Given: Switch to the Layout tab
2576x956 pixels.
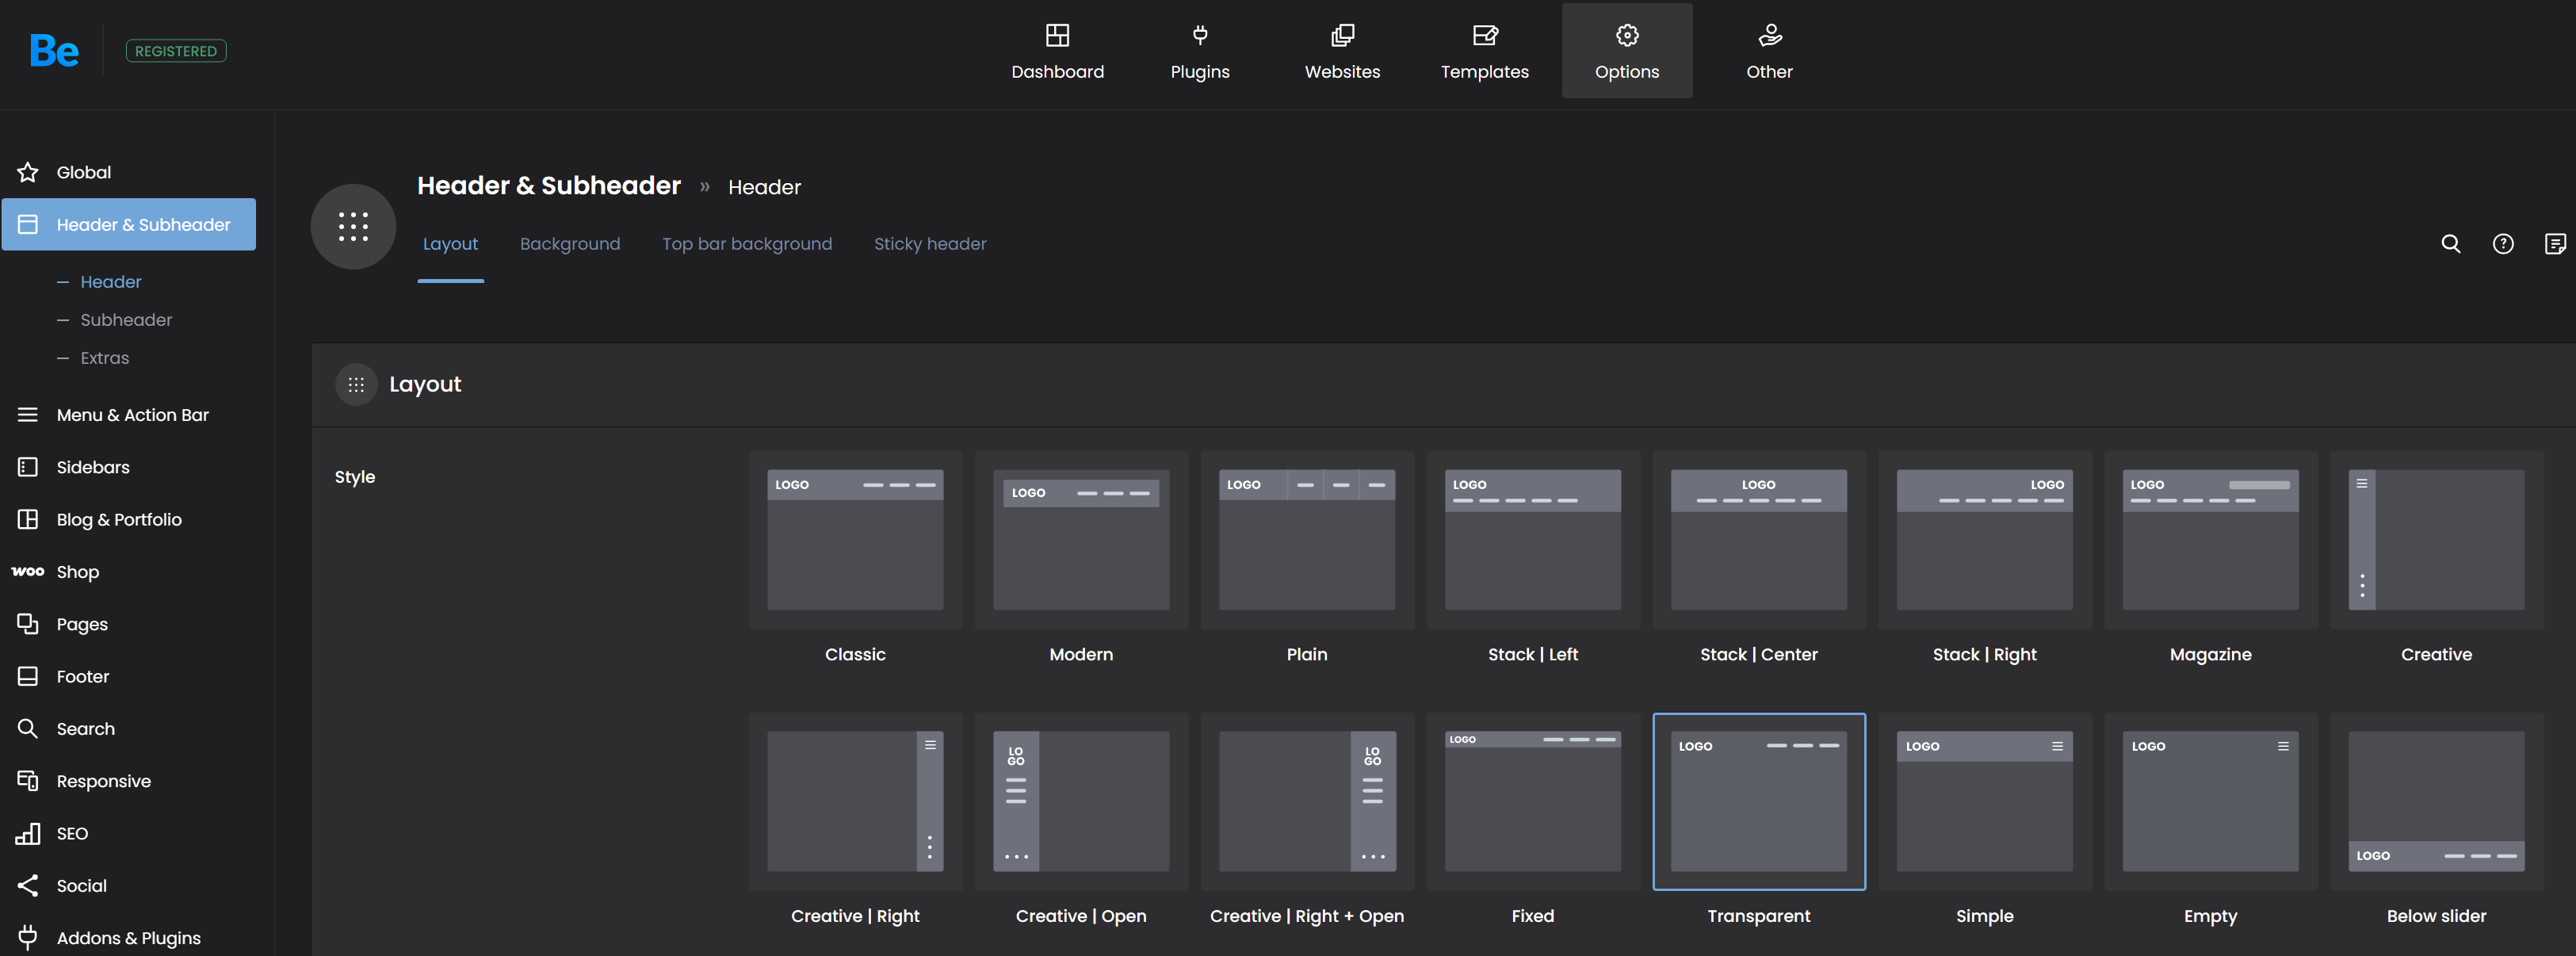Looking at the screenshot, I should click(450, 244).
